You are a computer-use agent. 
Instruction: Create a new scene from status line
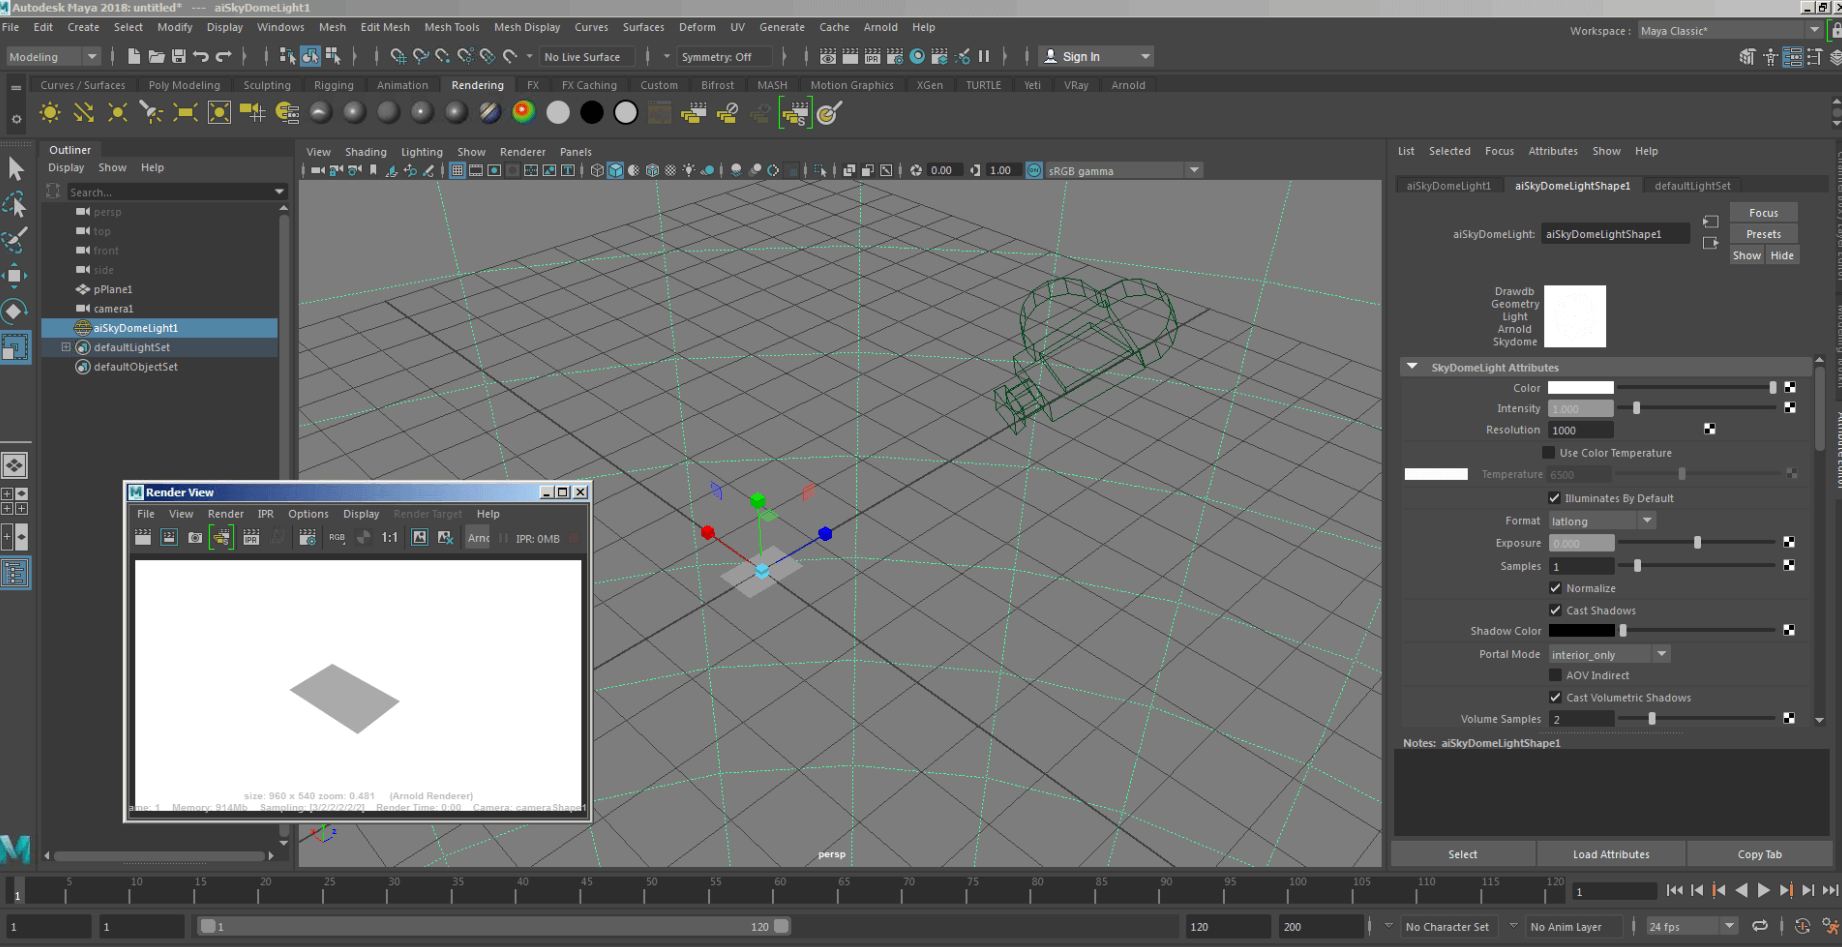coord(134,56)
